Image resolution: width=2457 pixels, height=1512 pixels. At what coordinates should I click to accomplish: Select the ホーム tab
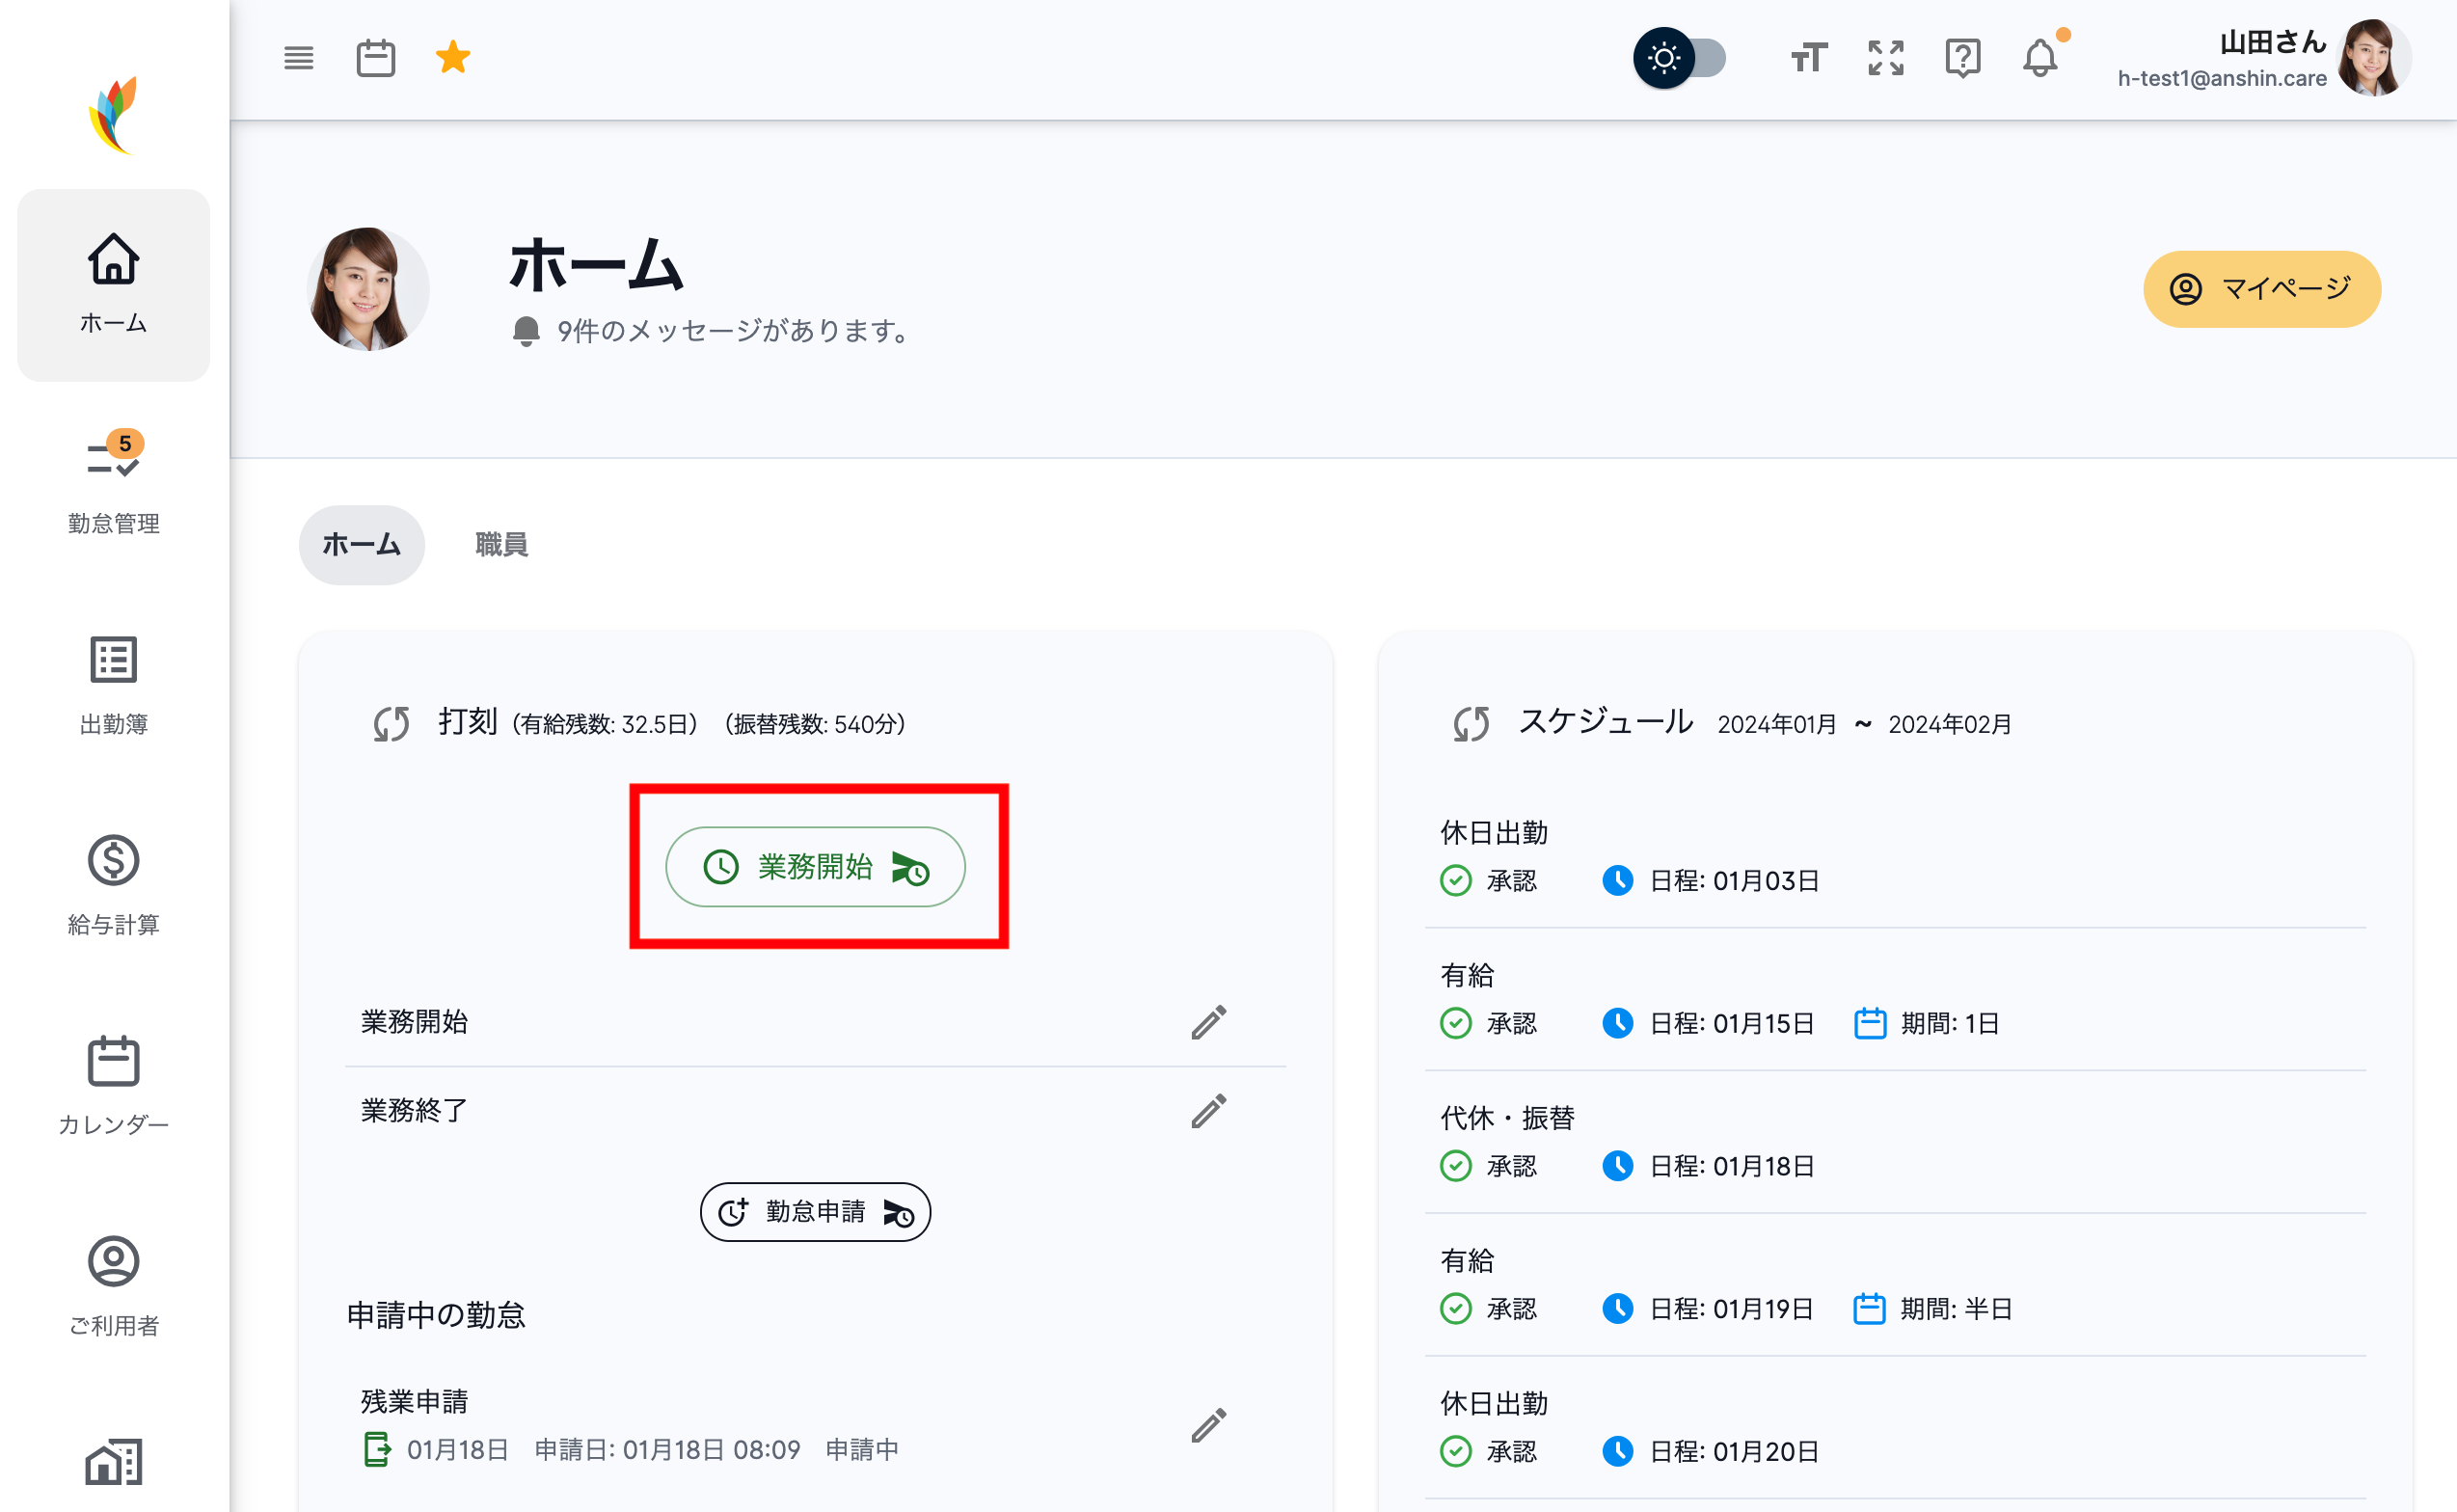(361, 544)
